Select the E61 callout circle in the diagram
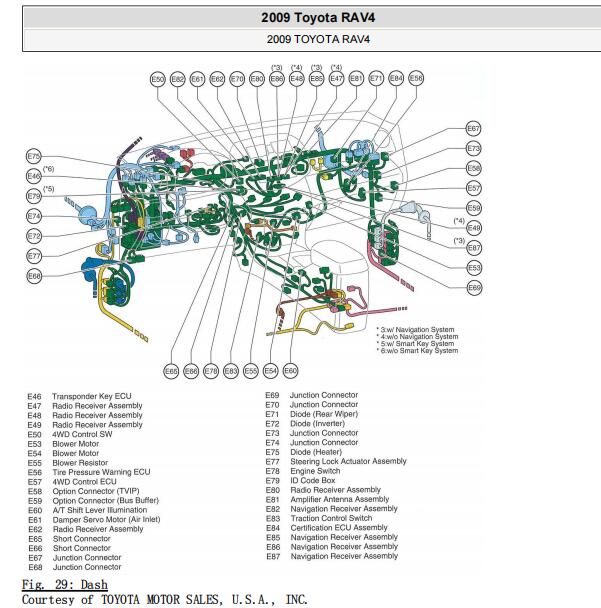 [x=197, y=79]
